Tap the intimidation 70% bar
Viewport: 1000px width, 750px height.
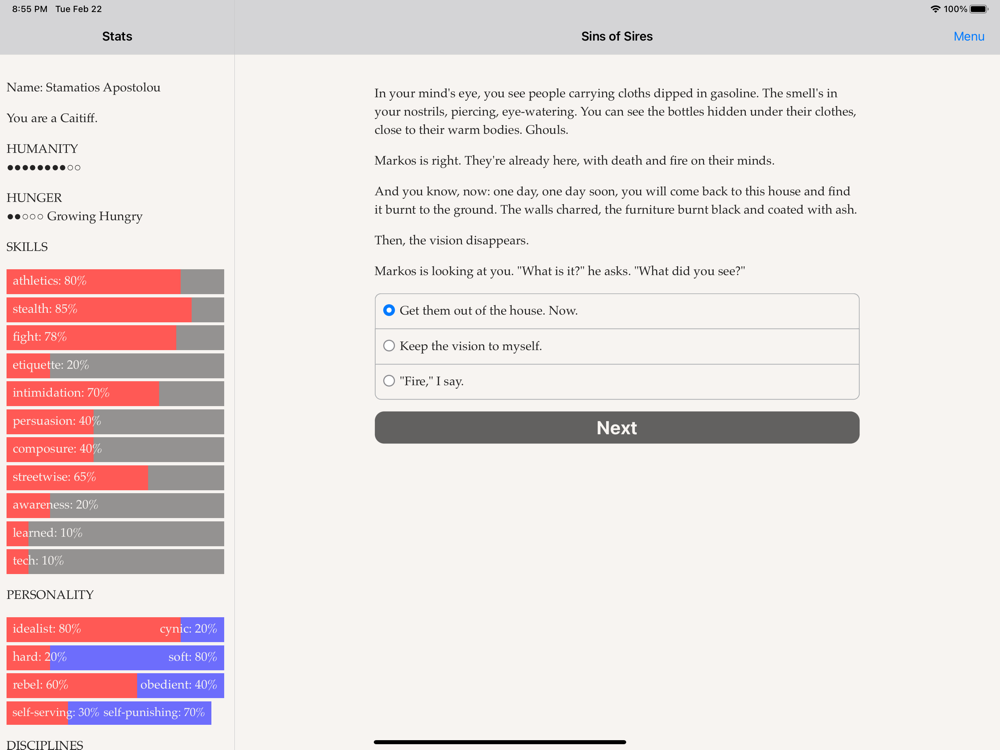pos(115,393)
